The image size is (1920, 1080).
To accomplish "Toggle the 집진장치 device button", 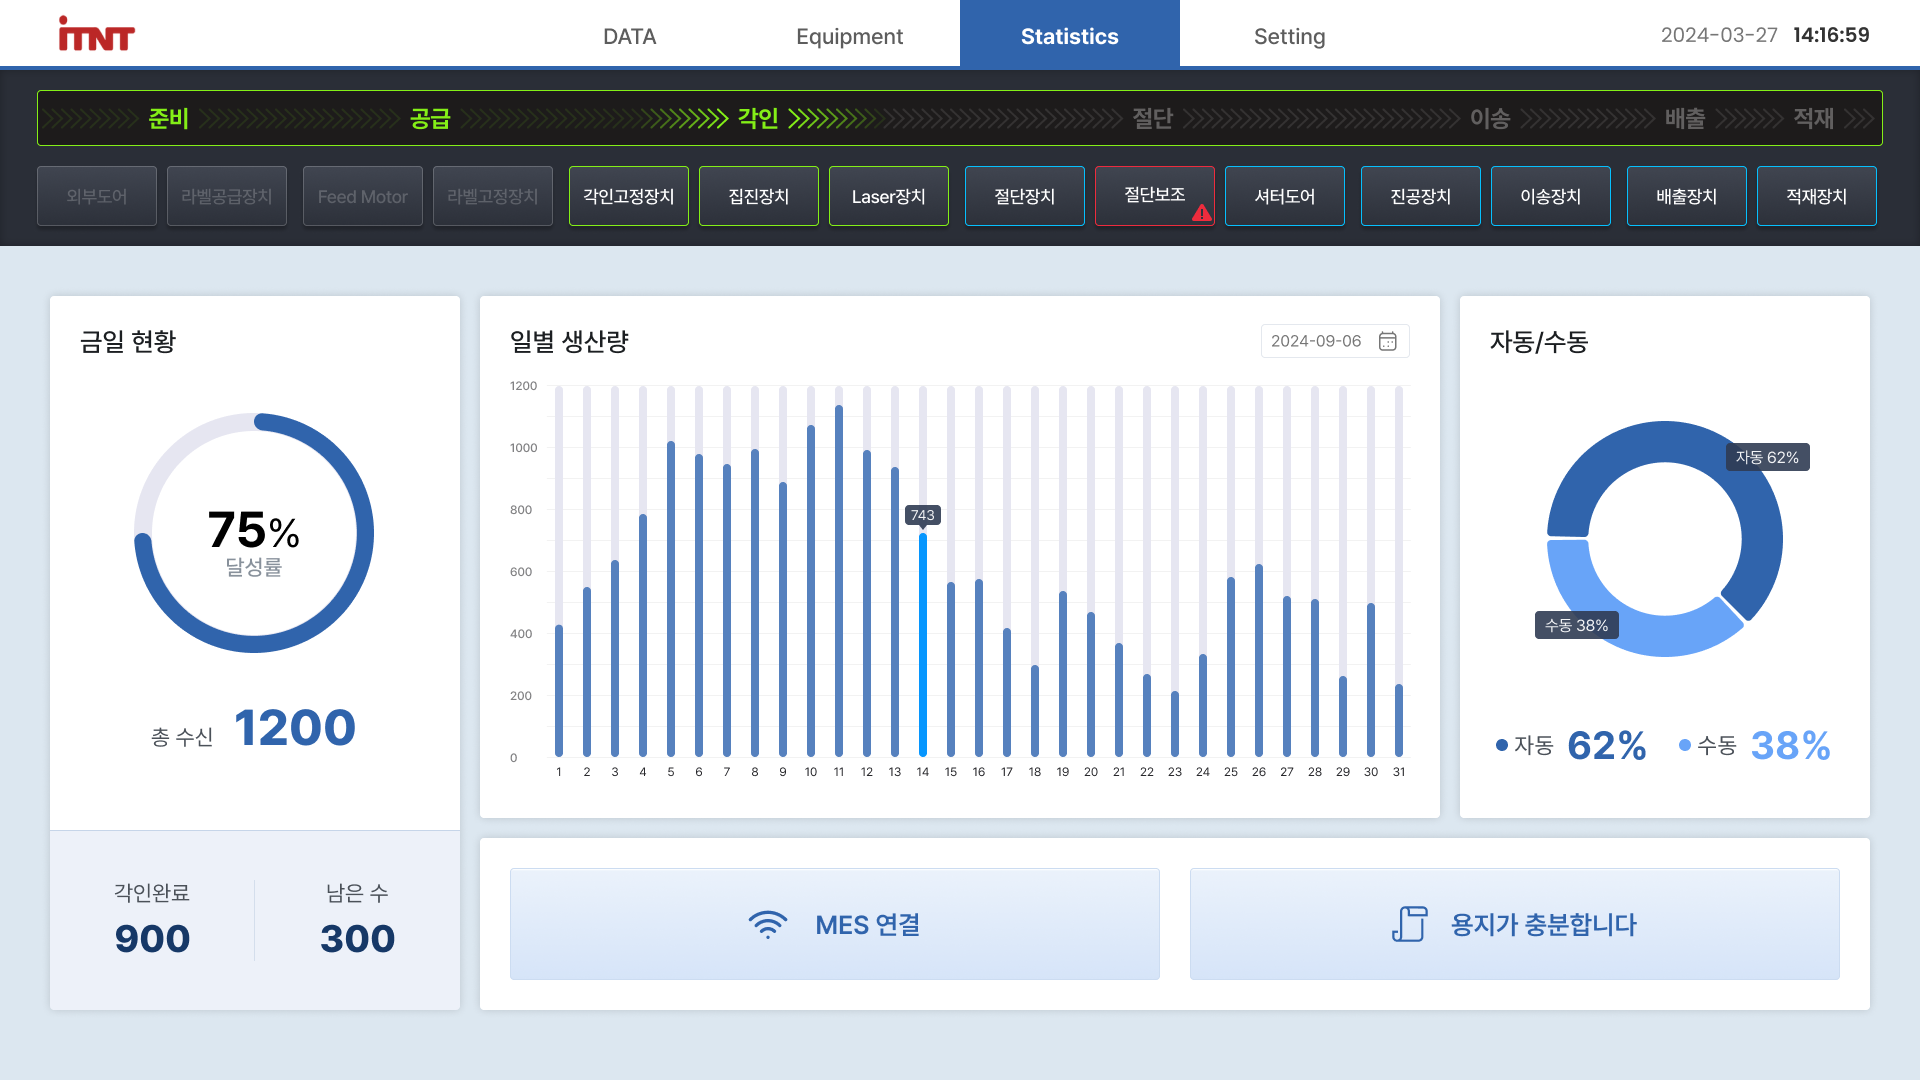I will 758,196.
